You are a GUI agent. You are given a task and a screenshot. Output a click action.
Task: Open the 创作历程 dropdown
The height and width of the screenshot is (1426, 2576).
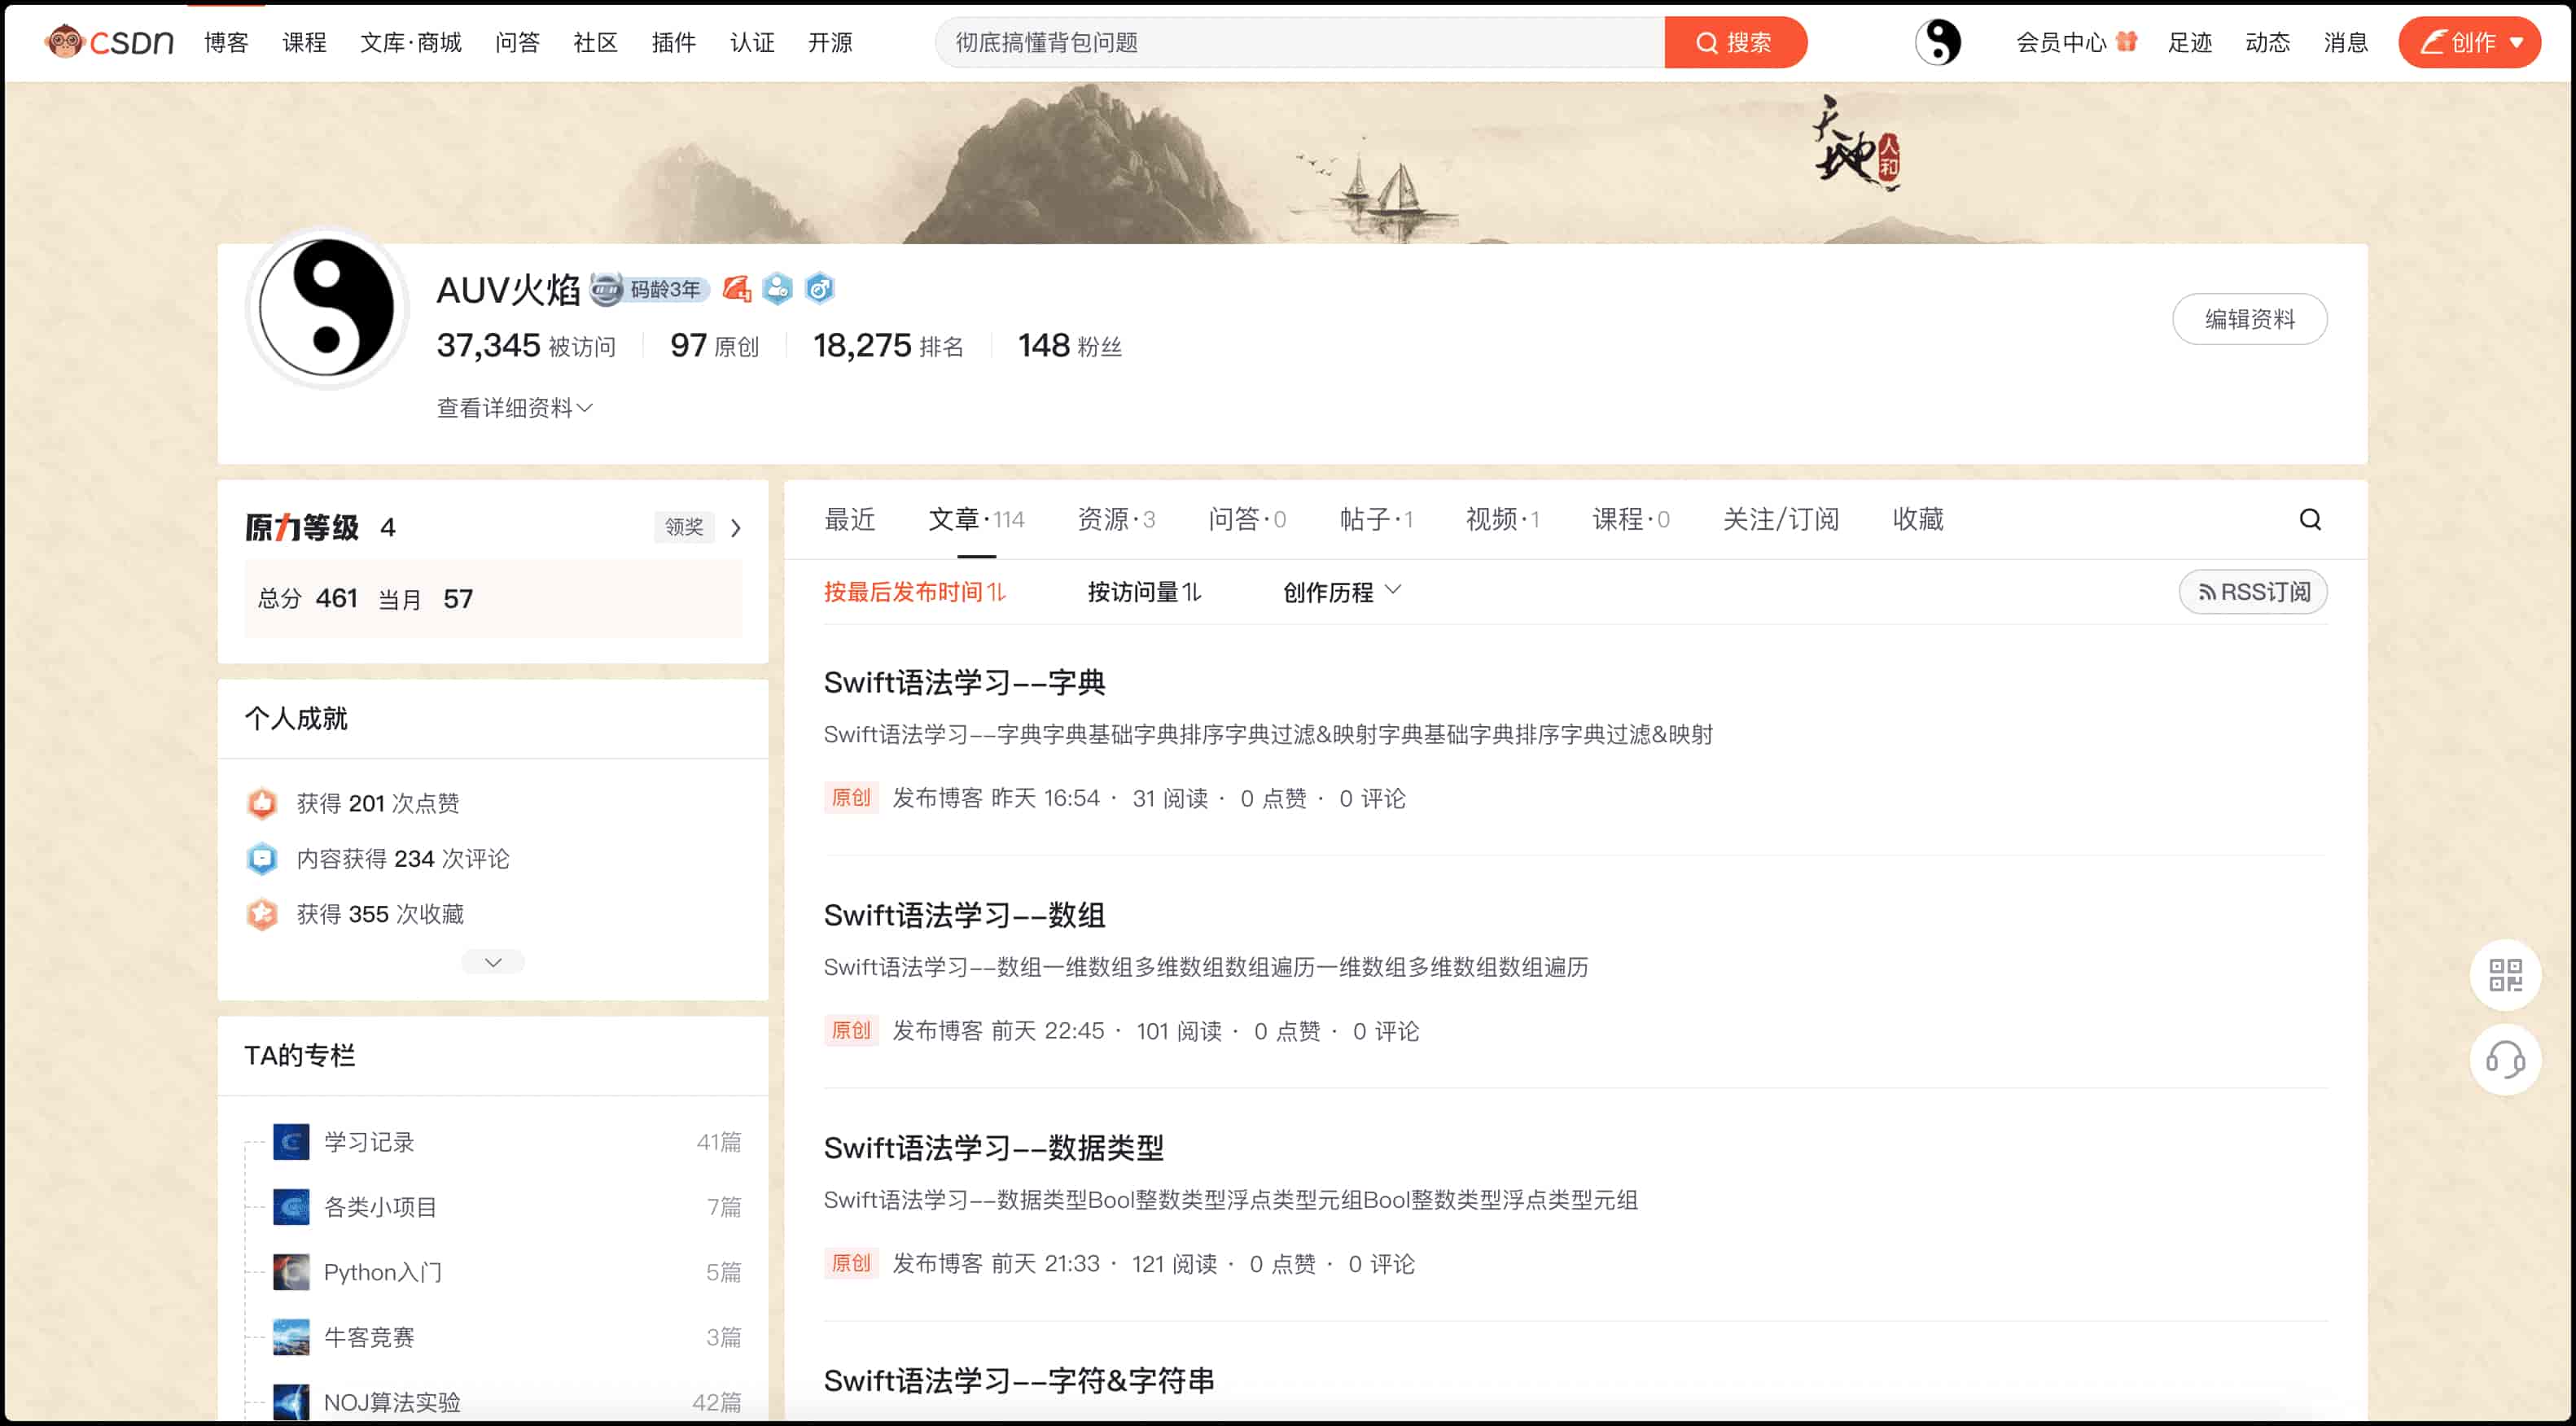[x=1342, y=592]
